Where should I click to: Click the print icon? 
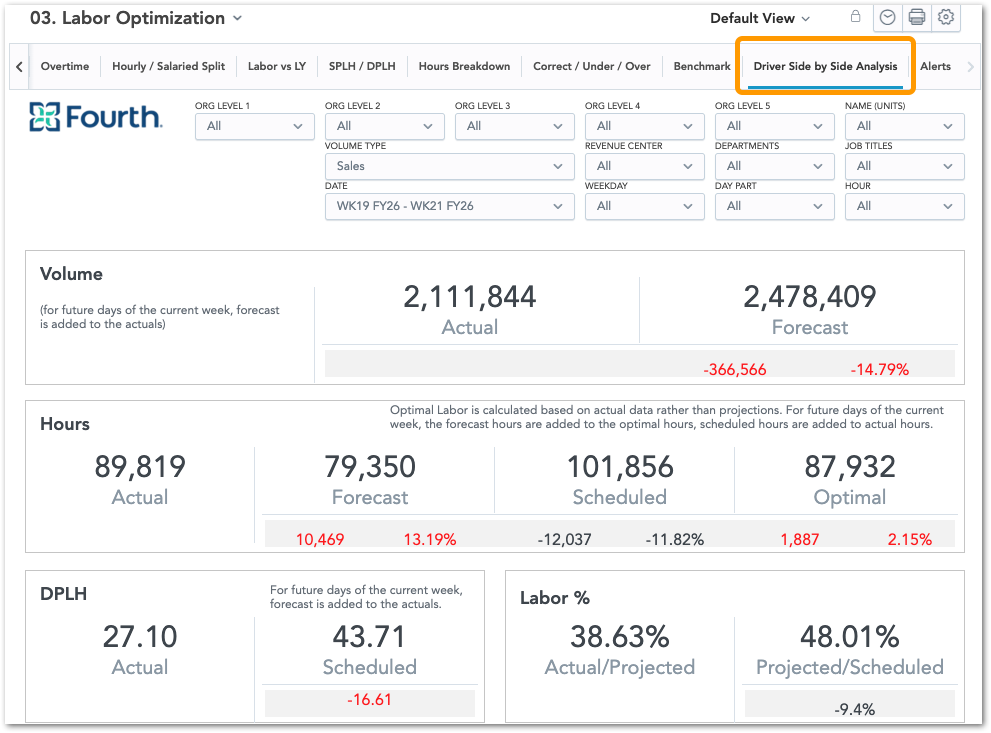pyautogui.click(x=916, y=18)
